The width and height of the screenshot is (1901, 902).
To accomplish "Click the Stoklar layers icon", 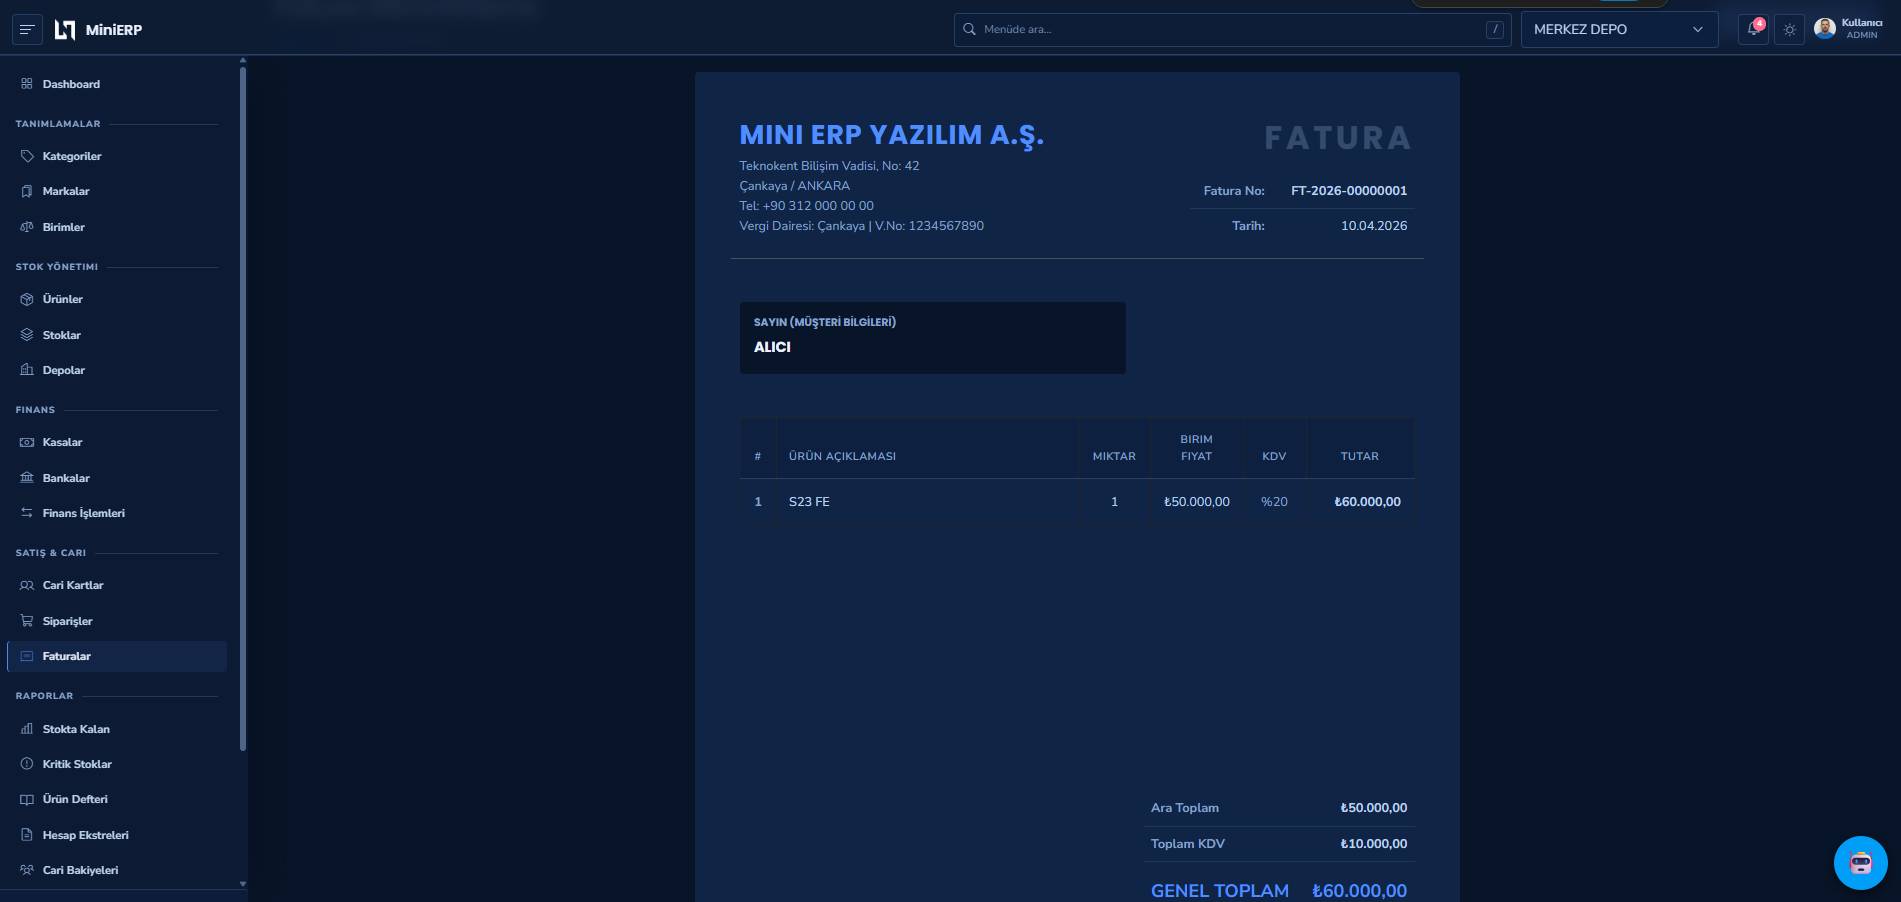I will [27, 335].
